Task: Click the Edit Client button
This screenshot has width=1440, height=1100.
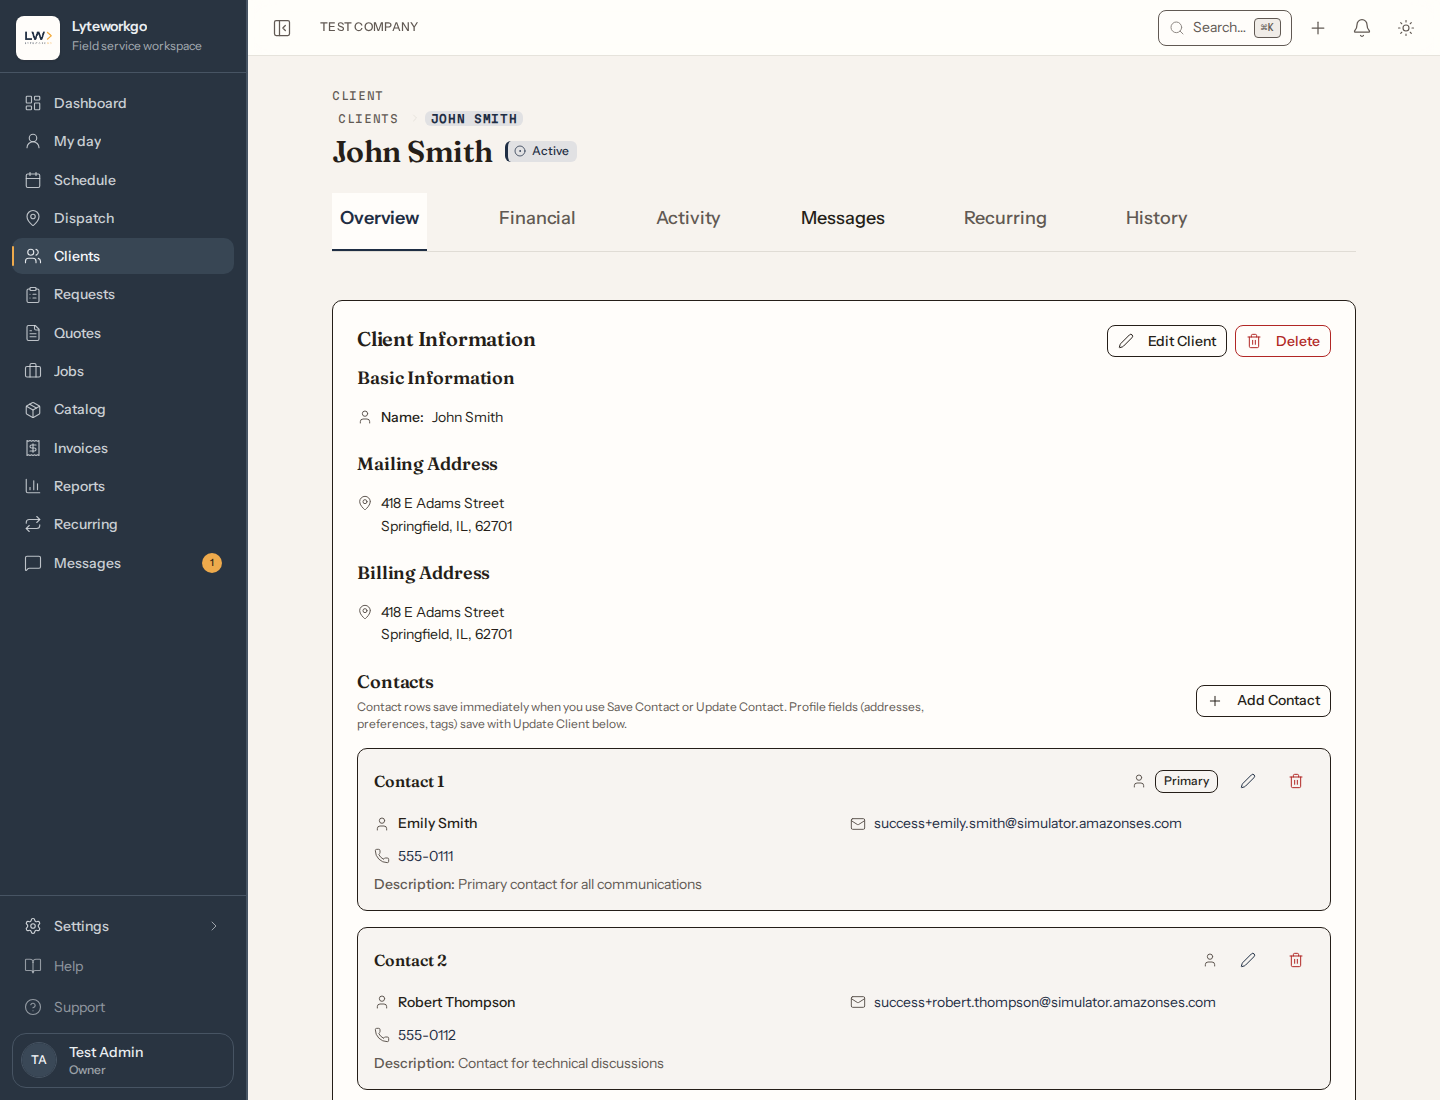Action: tap(1167, 341)
